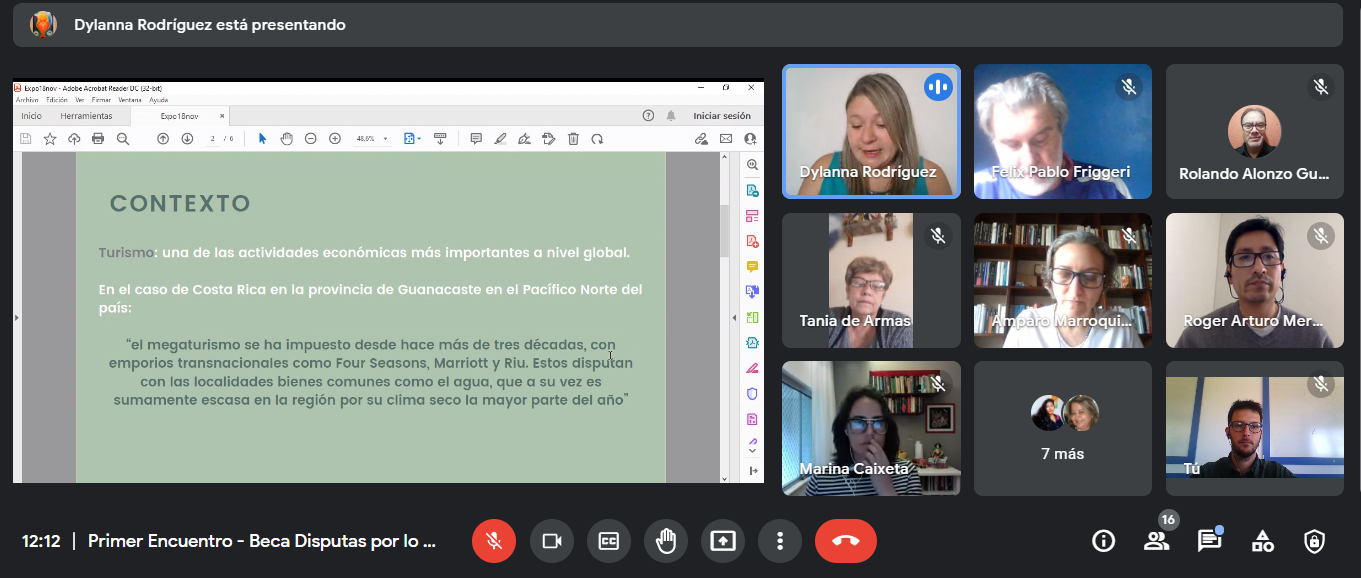Expand the Acrobat left navigation pane arrow
The image size is (1361, 578).
[x=17, y=318]
